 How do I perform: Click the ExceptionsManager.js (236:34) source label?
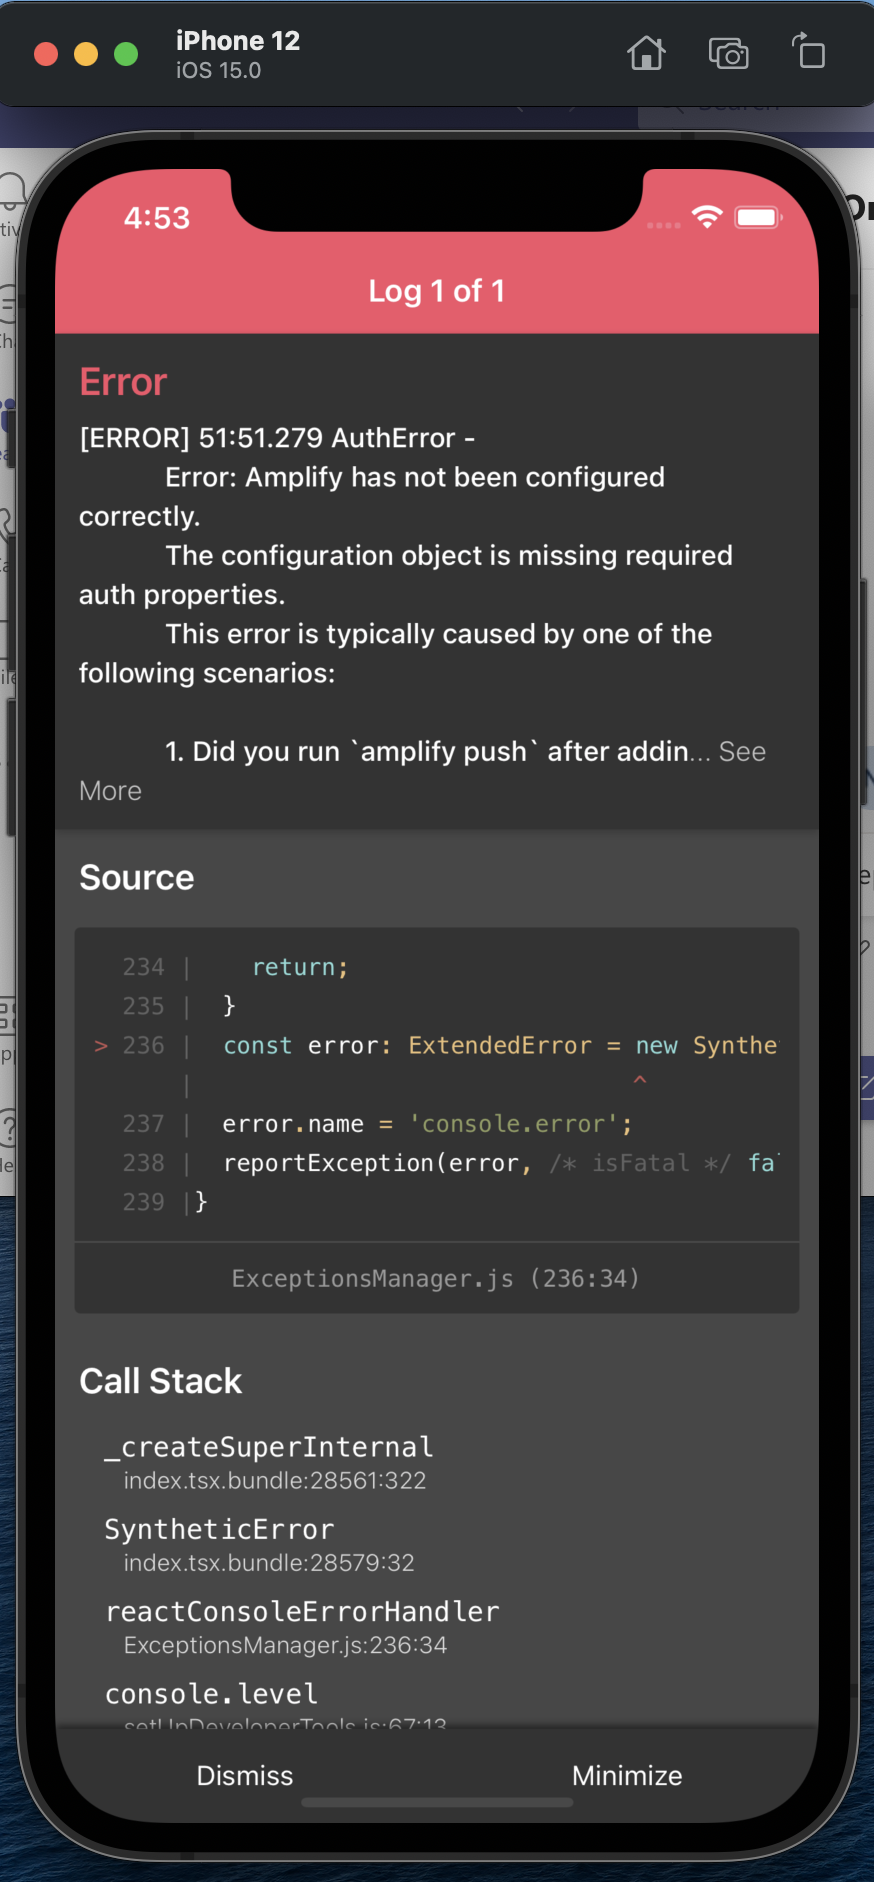[436, 1278]
